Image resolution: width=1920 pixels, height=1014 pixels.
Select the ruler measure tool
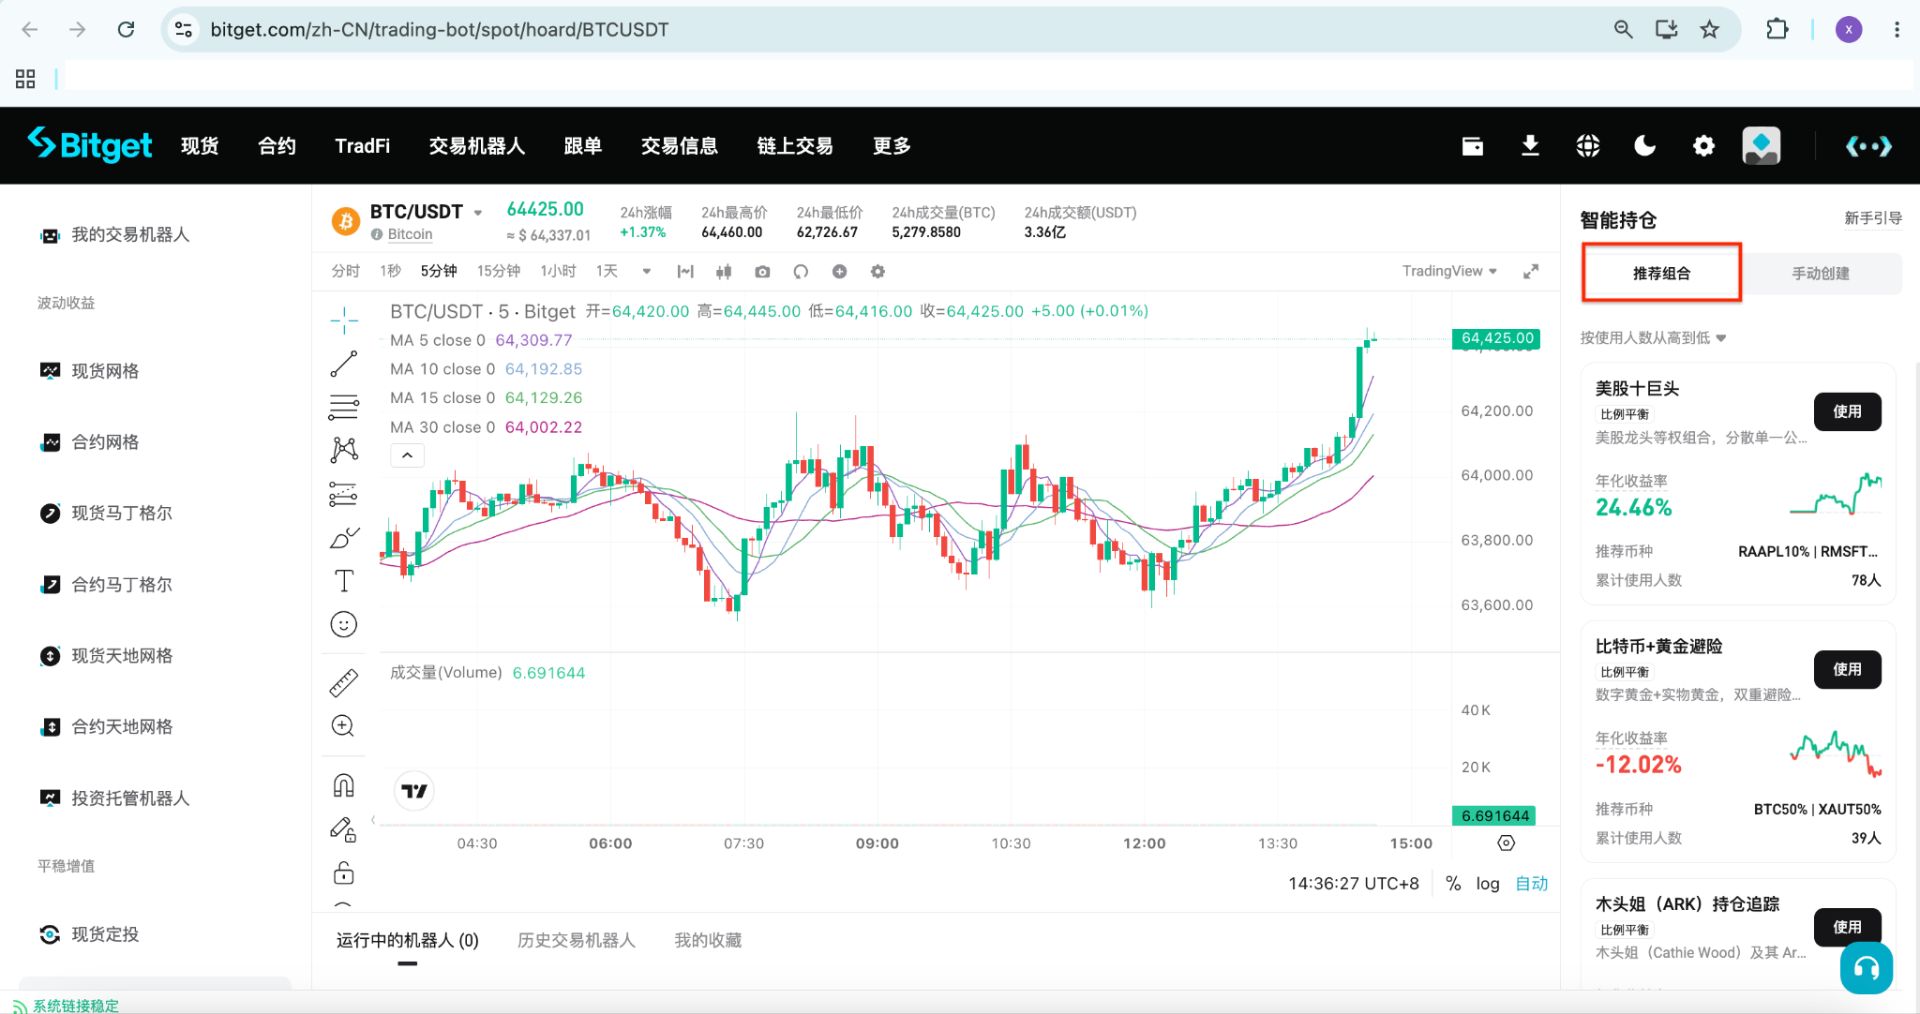click(343, 682)
